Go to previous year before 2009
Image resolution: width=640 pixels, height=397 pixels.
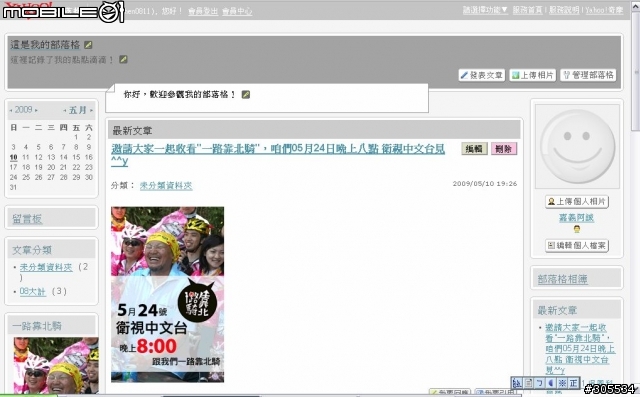(x=11, y=110)
